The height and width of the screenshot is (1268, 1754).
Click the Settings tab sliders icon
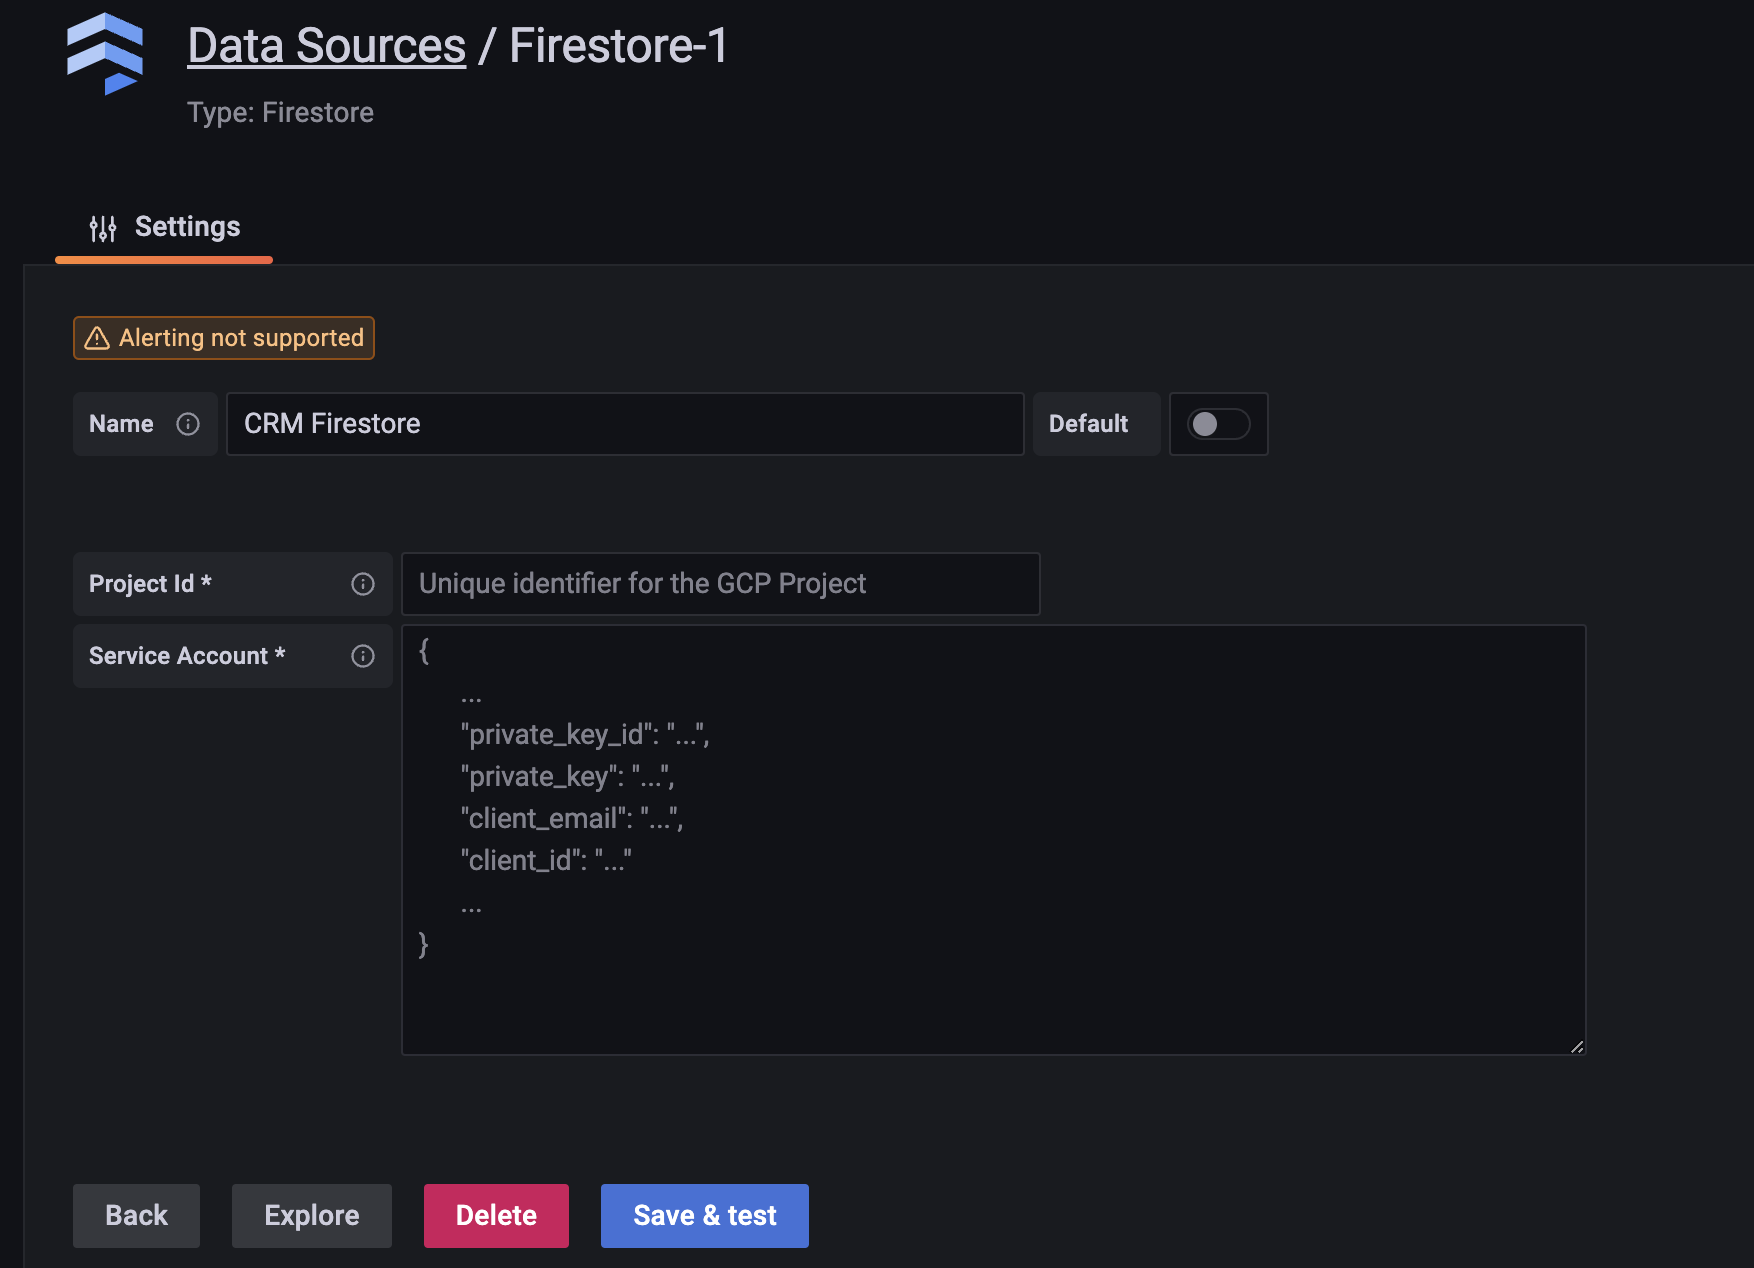pyautogui.click(x=103, y=228)
